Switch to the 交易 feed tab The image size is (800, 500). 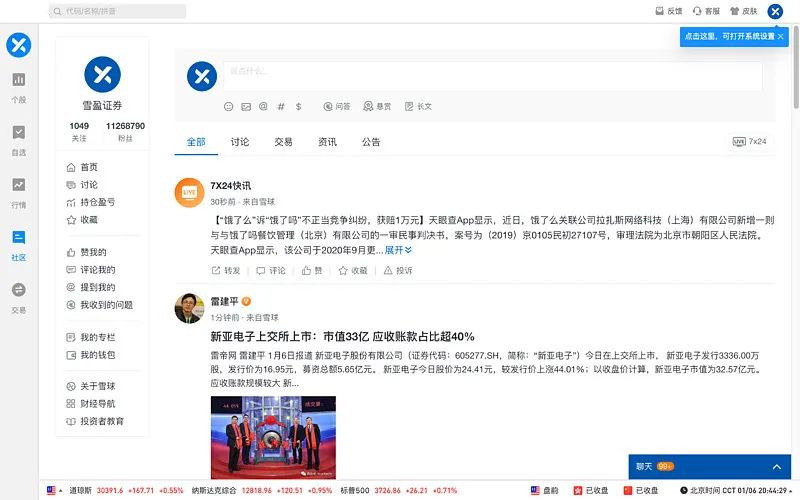(x=284, y=142)
